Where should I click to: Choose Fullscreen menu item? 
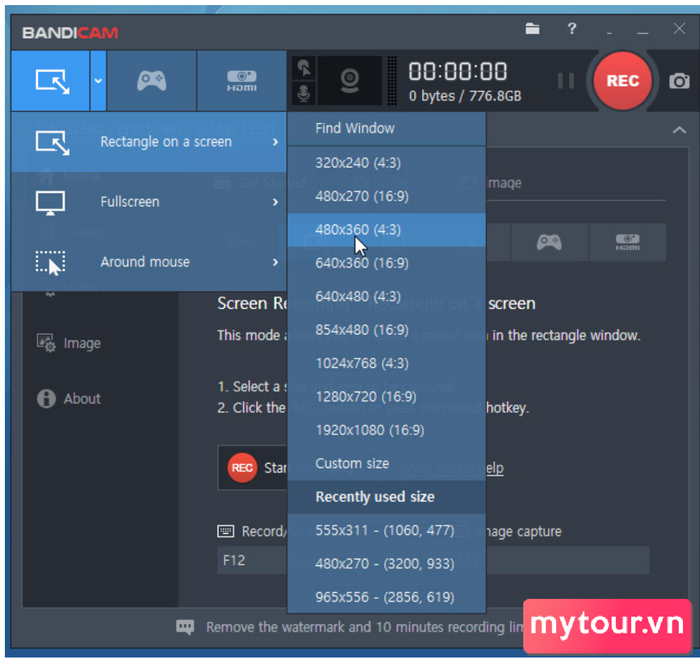point(149,202)
